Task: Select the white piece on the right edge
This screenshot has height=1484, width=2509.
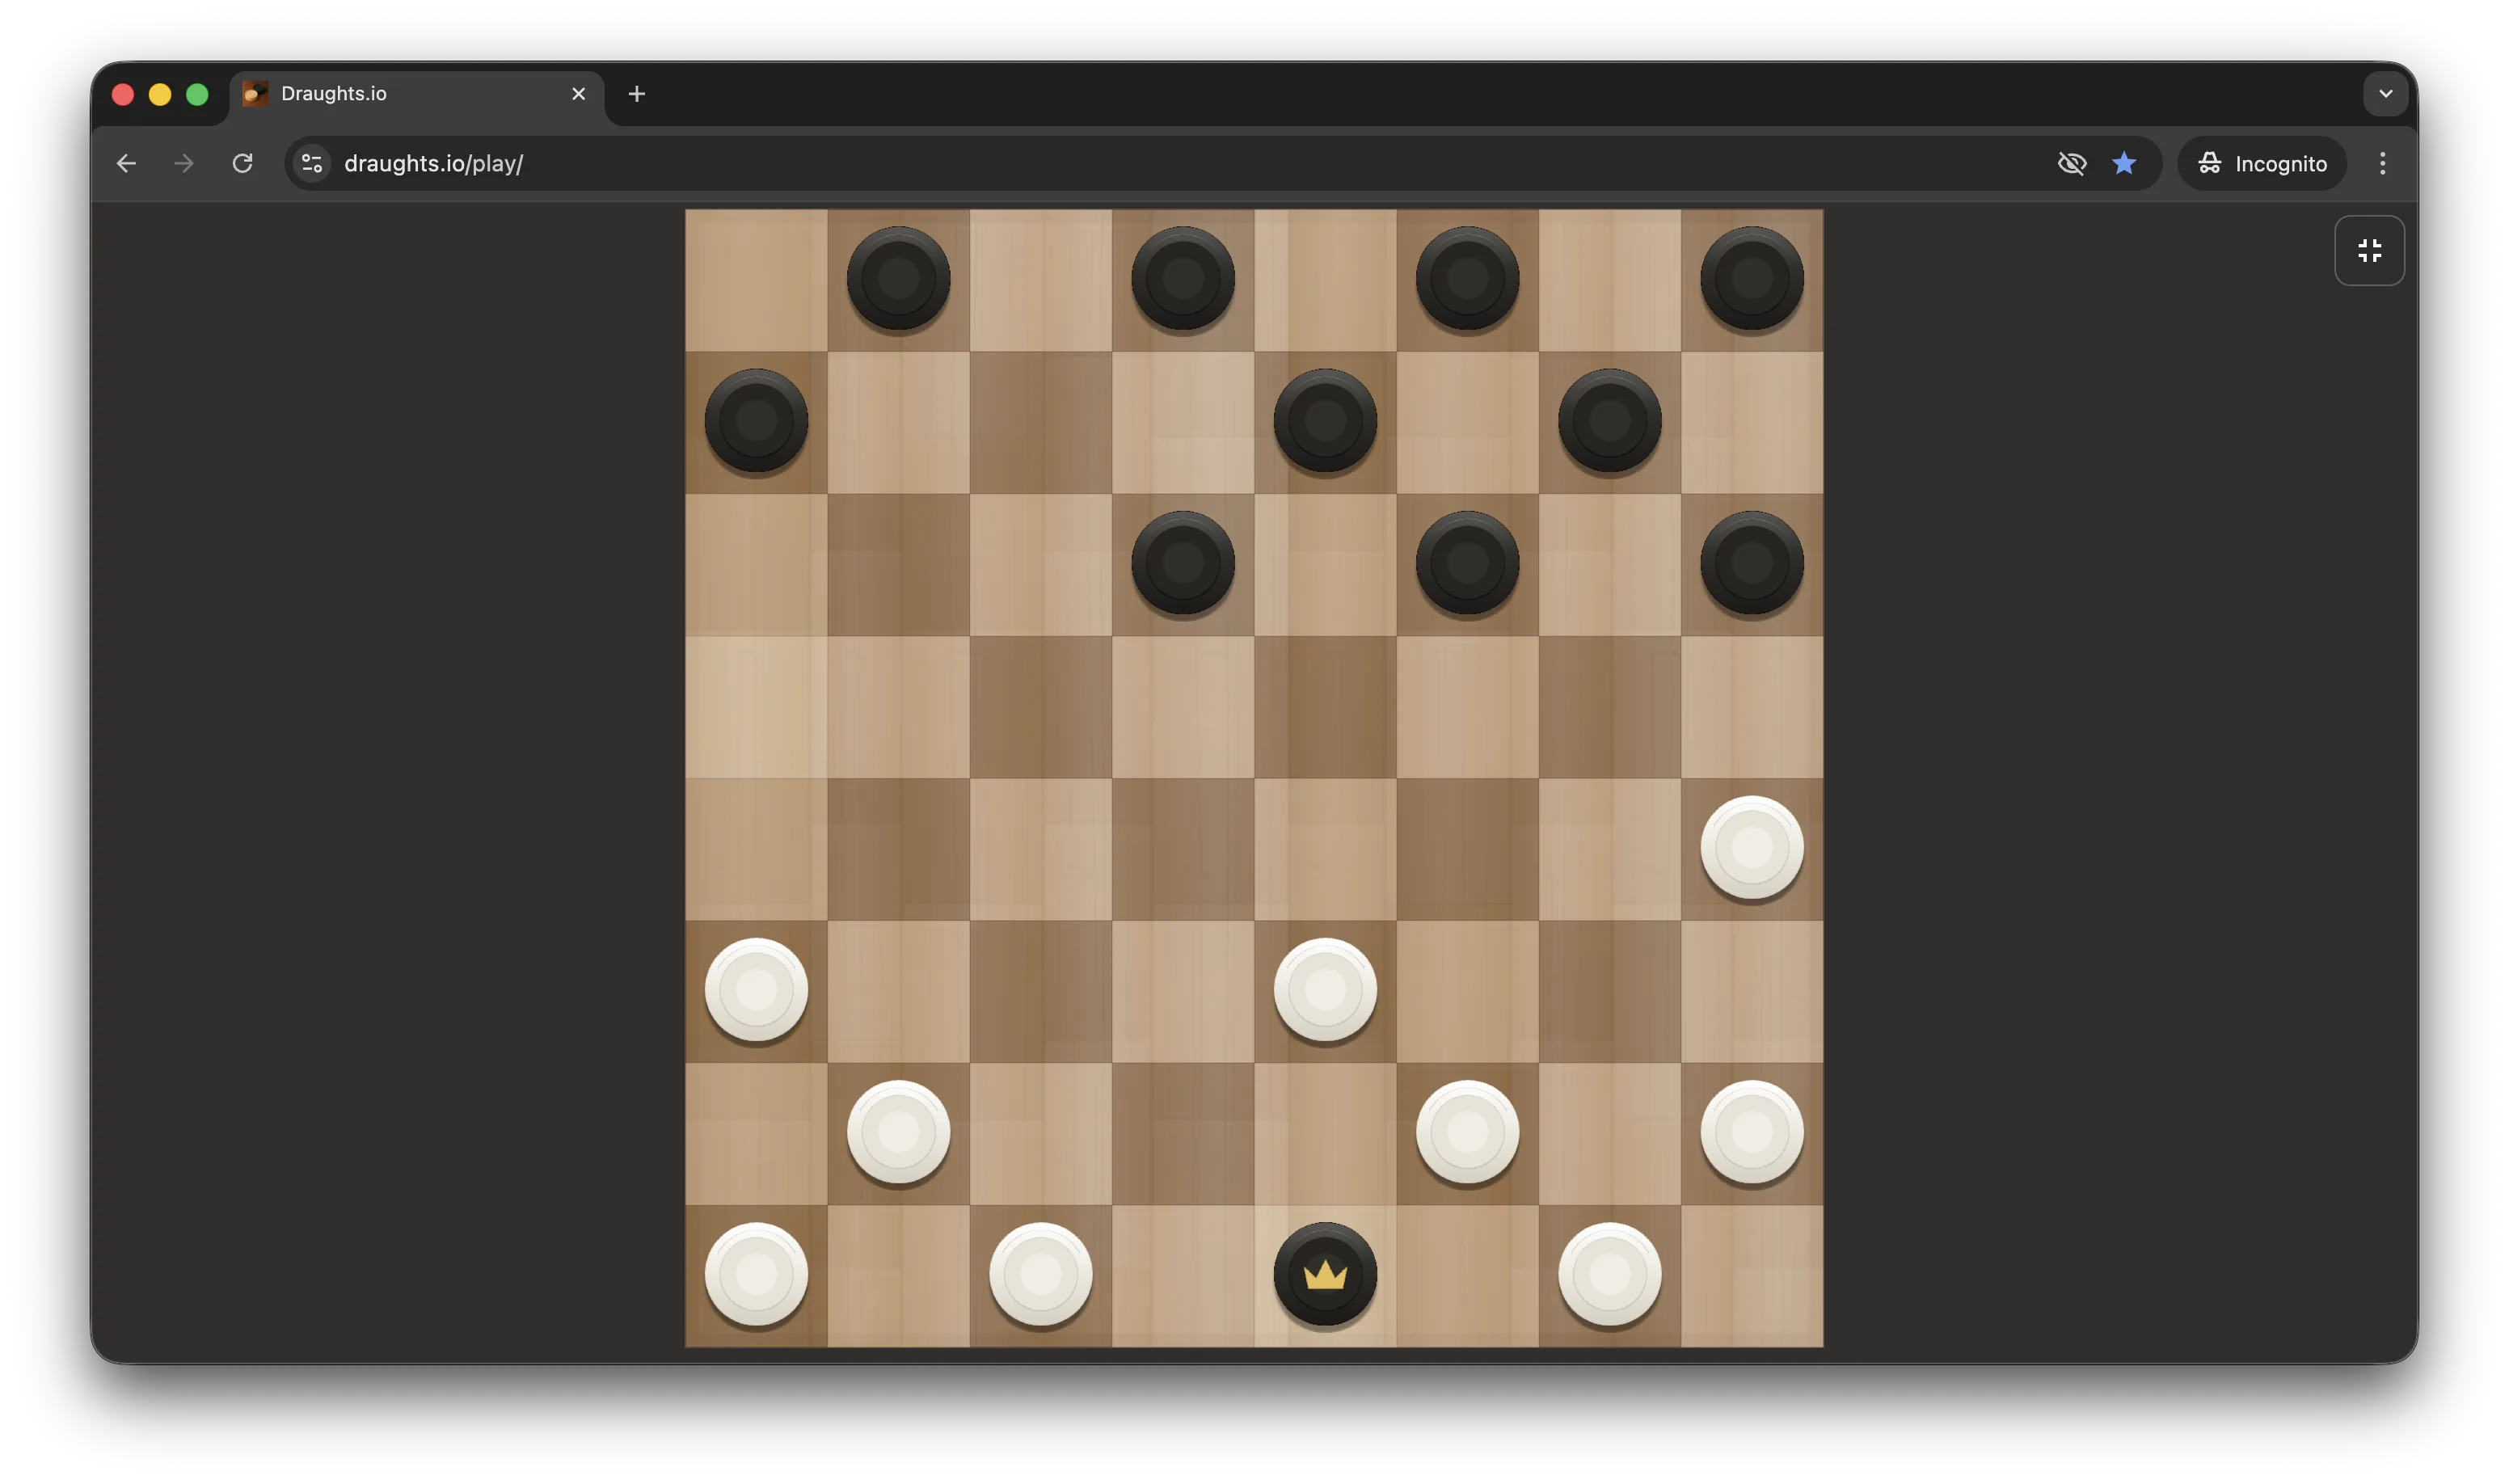Action: coord(1752,846)
